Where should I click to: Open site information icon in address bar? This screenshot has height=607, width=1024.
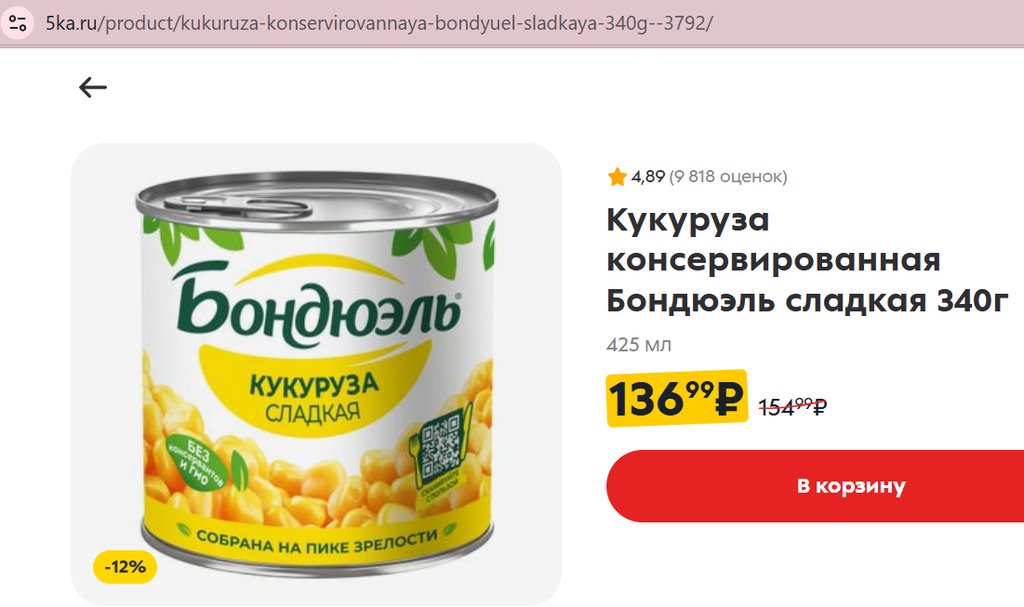click(18, 23)
